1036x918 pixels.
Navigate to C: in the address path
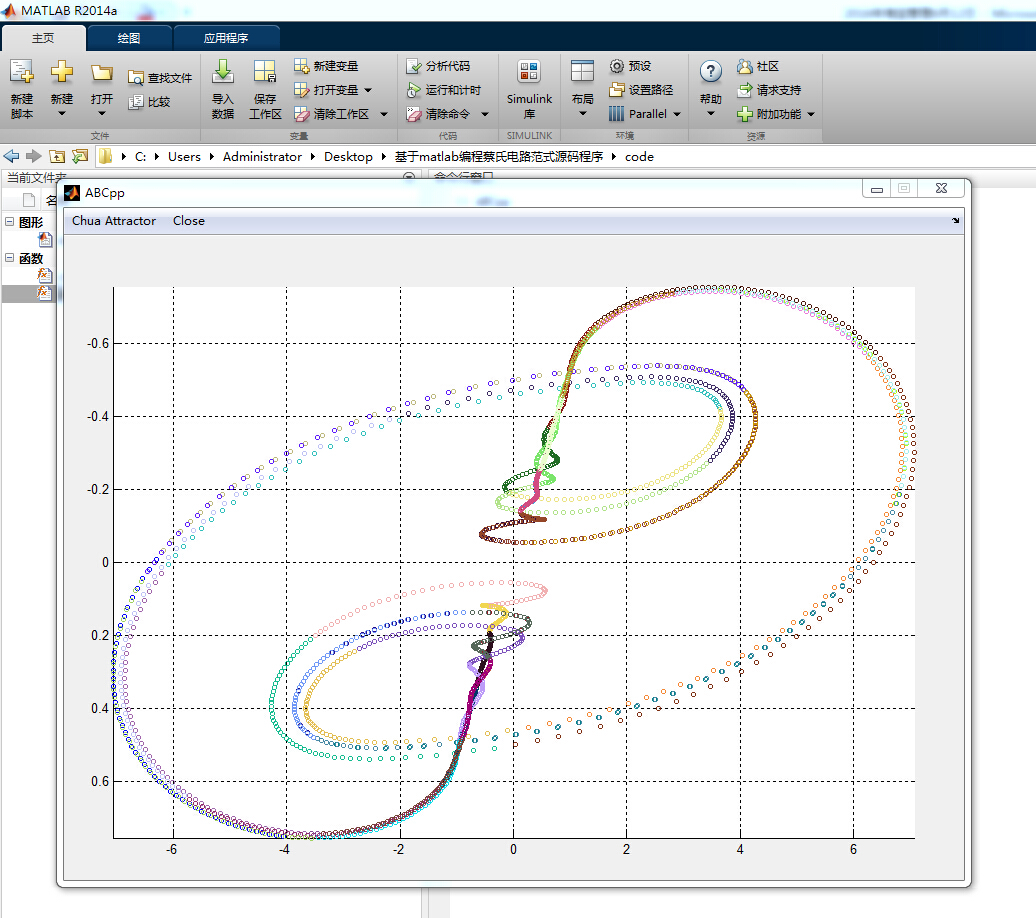point(141,157)
